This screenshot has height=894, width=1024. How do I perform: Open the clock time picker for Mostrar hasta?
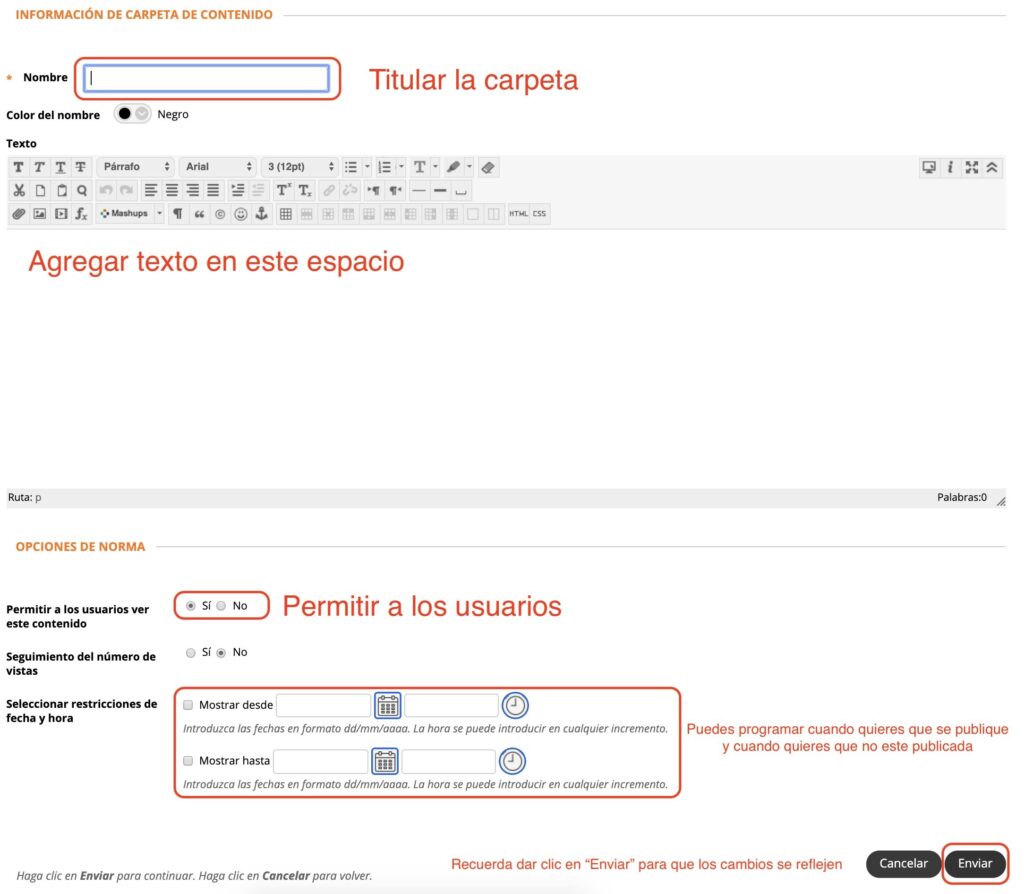click(x=512, y=761)
